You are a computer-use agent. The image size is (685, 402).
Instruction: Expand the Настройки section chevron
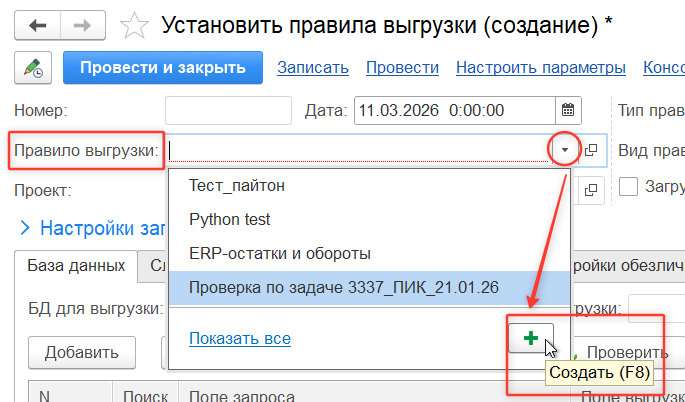point(25,228)
